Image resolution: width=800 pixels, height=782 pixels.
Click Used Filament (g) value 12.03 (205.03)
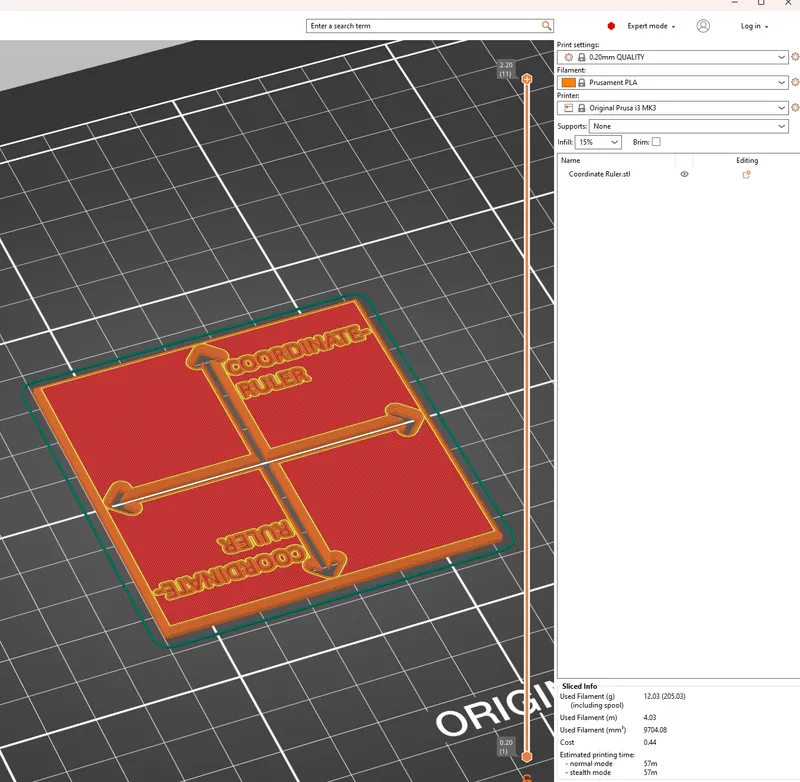664,696
